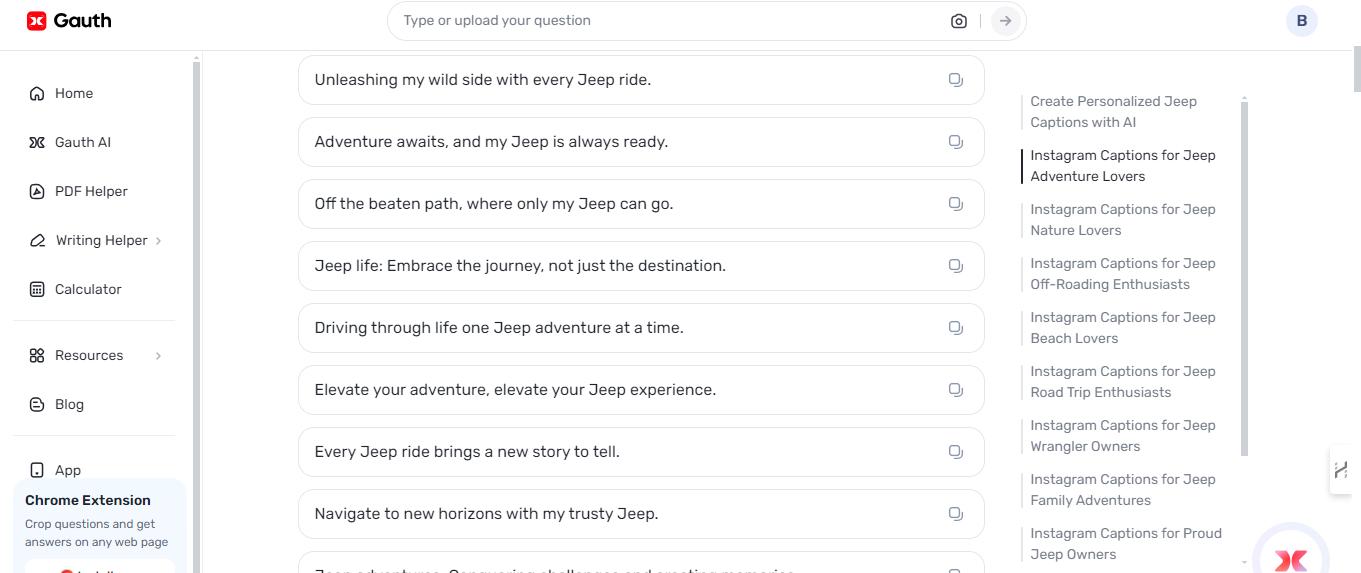Click the table of contents scrollbar

1244,280
